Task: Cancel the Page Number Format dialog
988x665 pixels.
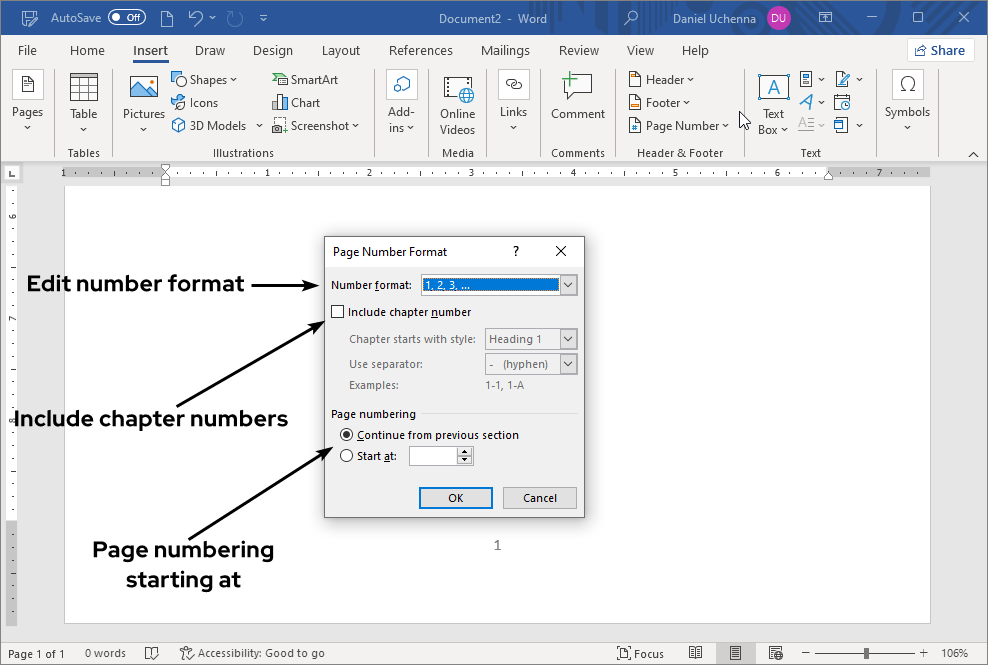Action: pyautogui.click(x=539, y=497)
